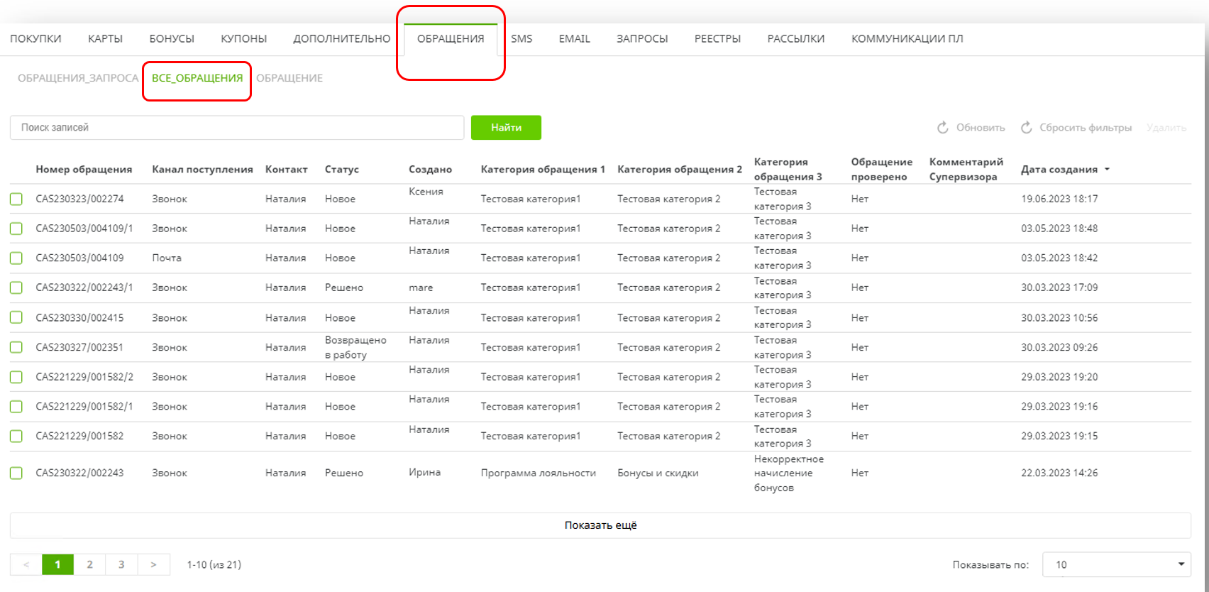Click the Поиск записей search field
The width and height of the screenshot is (1209, 592).
[x=237, y=128]
